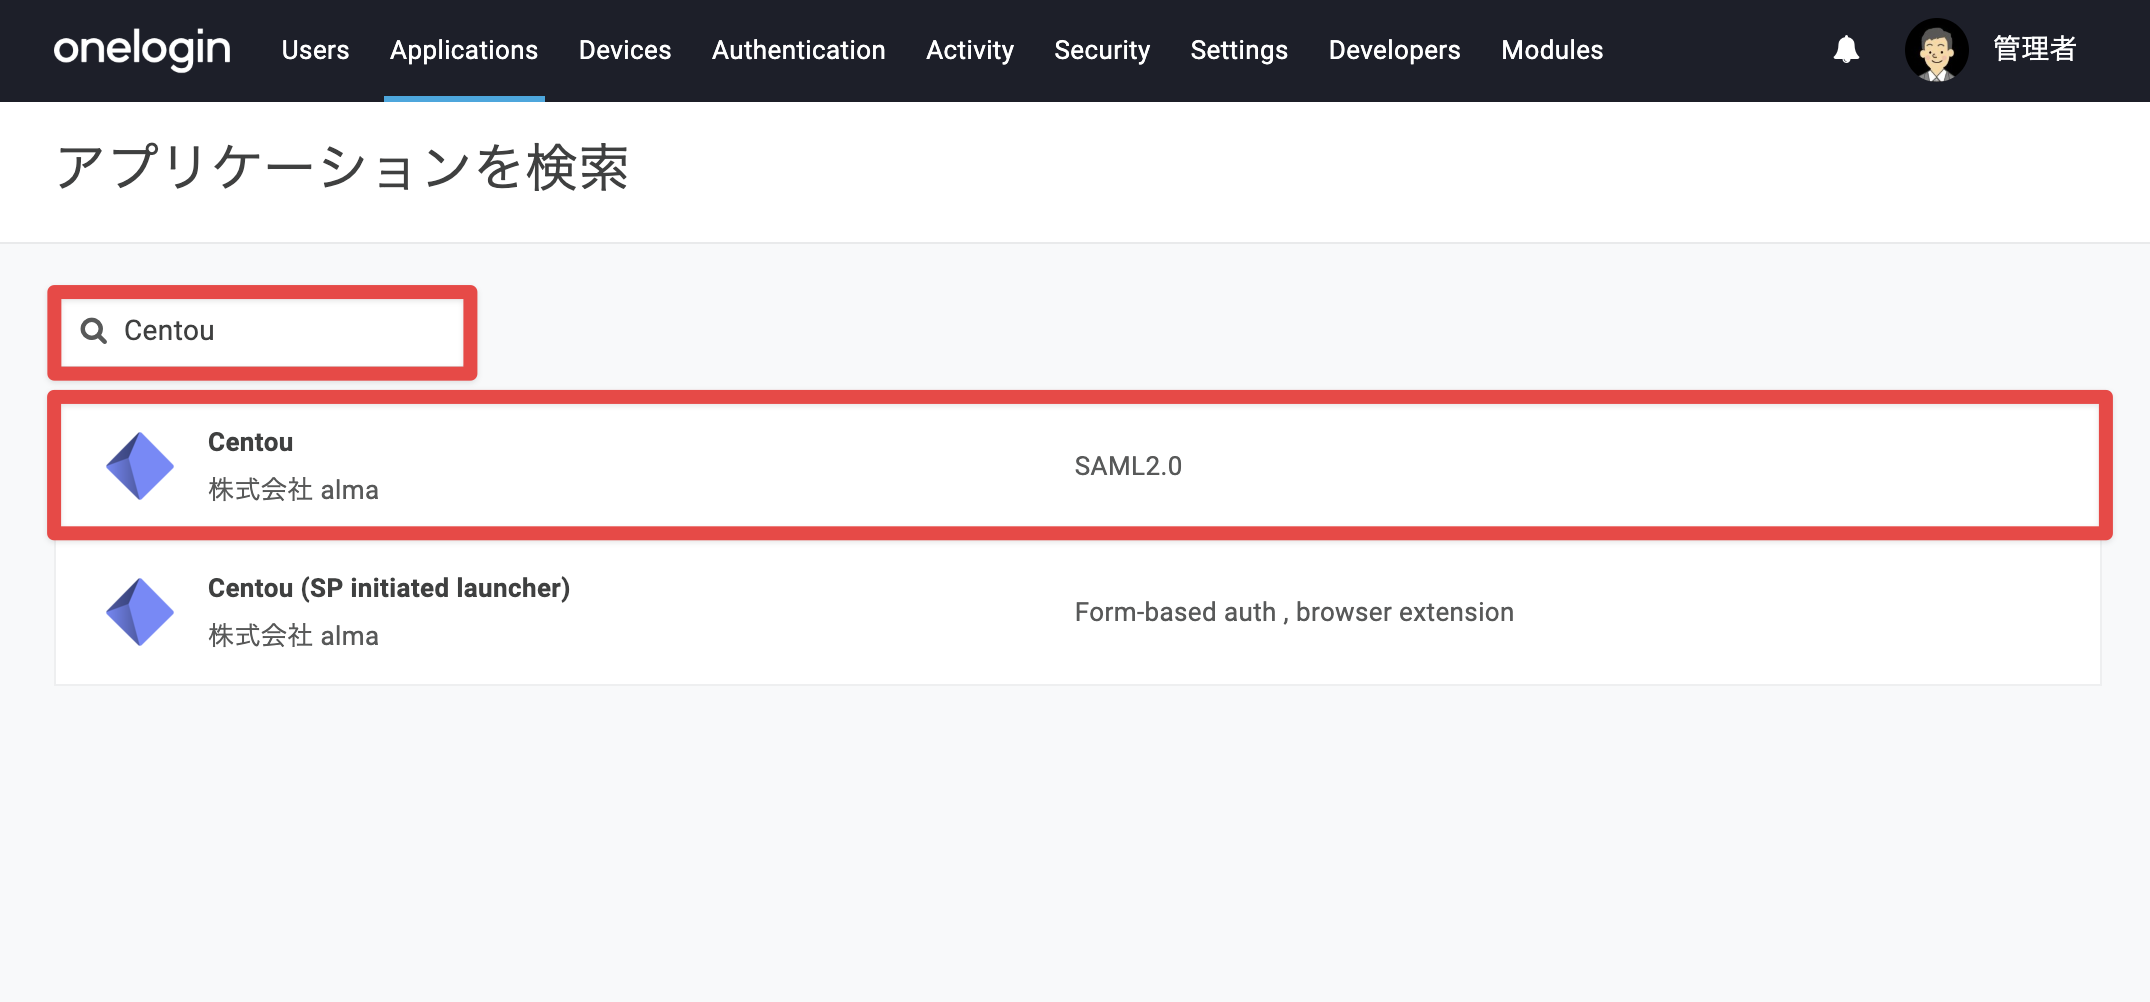Viewport: 2150px width, 1002px height.
Task: Click 株式会社 alma under Centou
Action: (293, 490)
